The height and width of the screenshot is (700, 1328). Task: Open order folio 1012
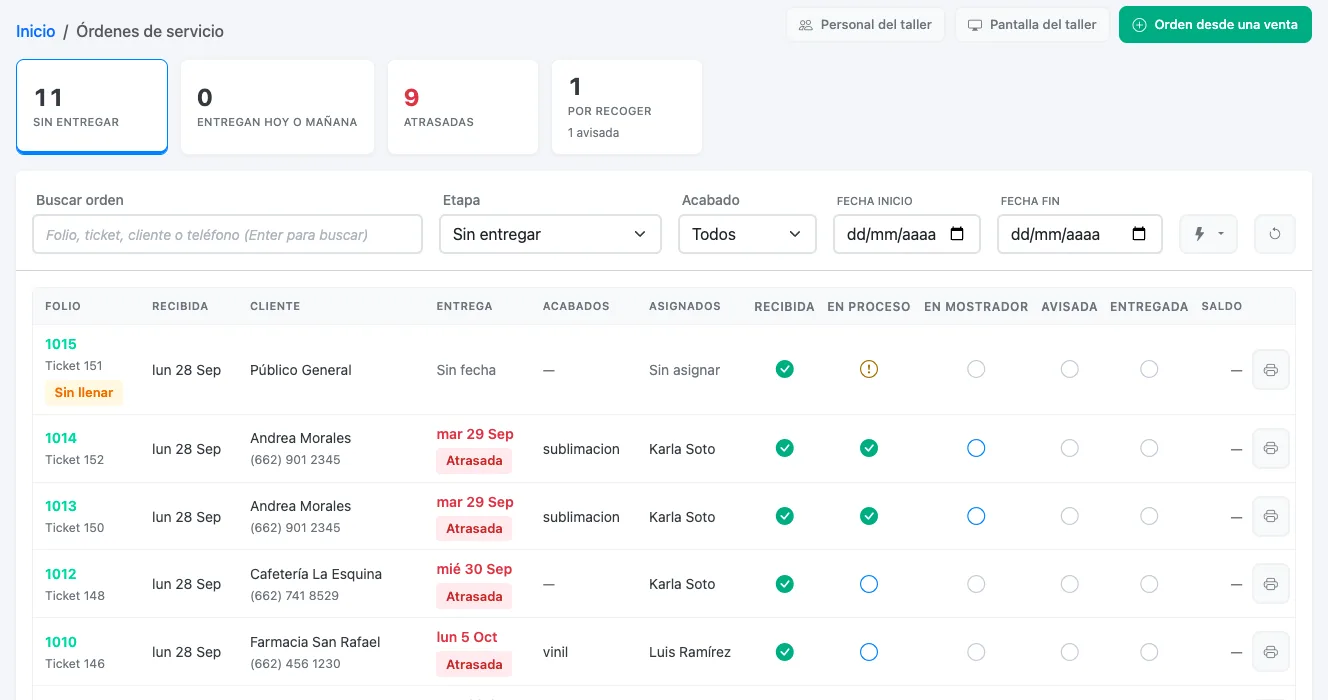pos(61,574)
